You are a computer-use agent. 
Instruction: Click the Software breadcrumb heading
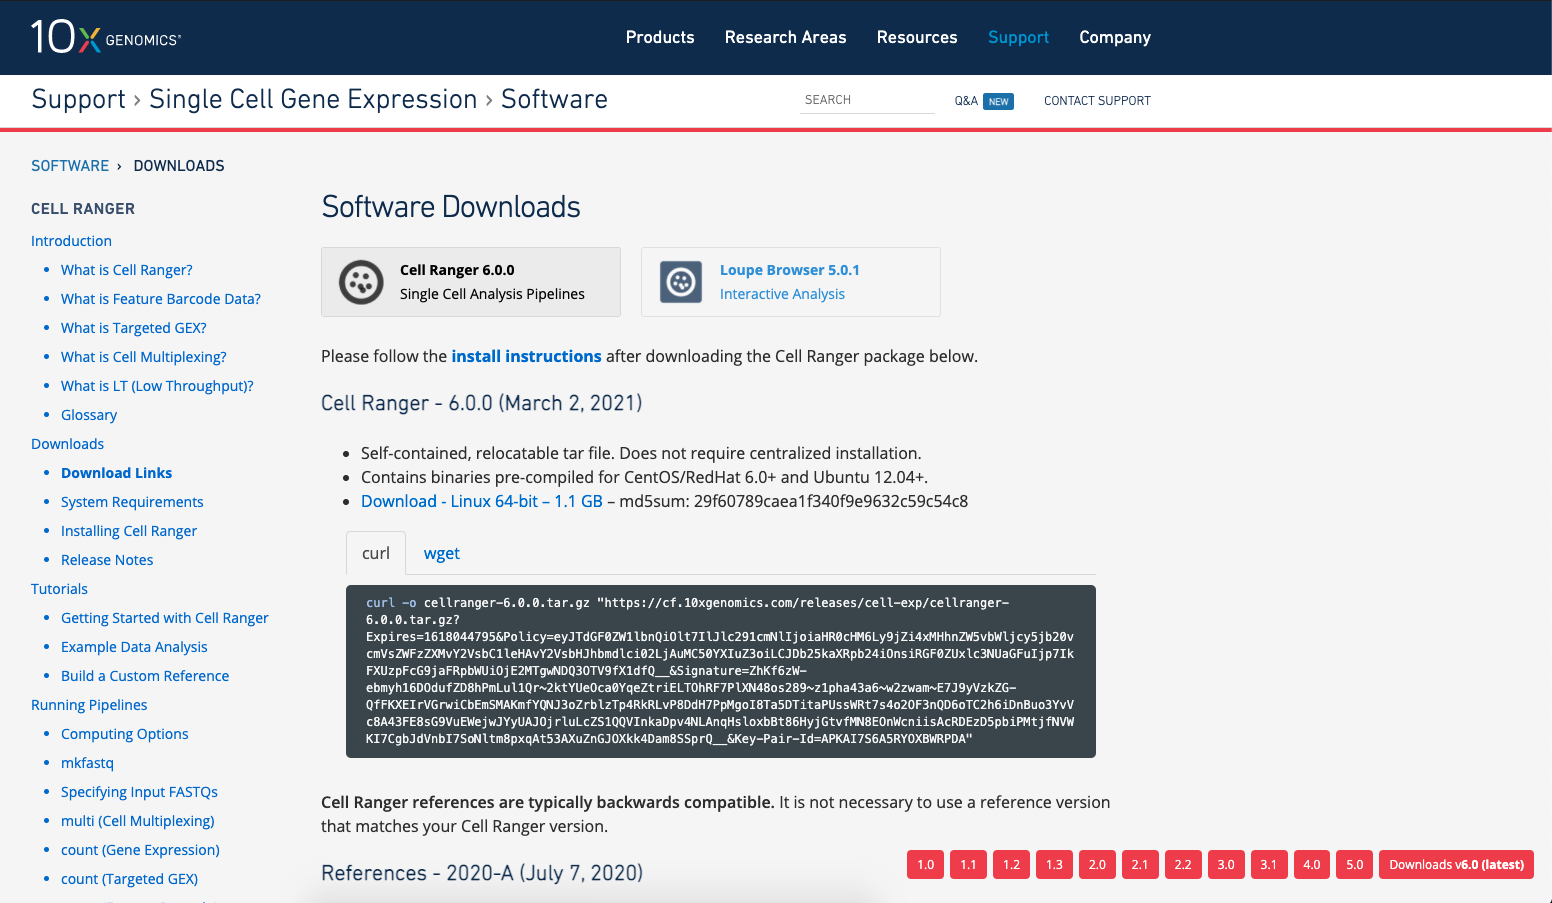coord(554,99)
